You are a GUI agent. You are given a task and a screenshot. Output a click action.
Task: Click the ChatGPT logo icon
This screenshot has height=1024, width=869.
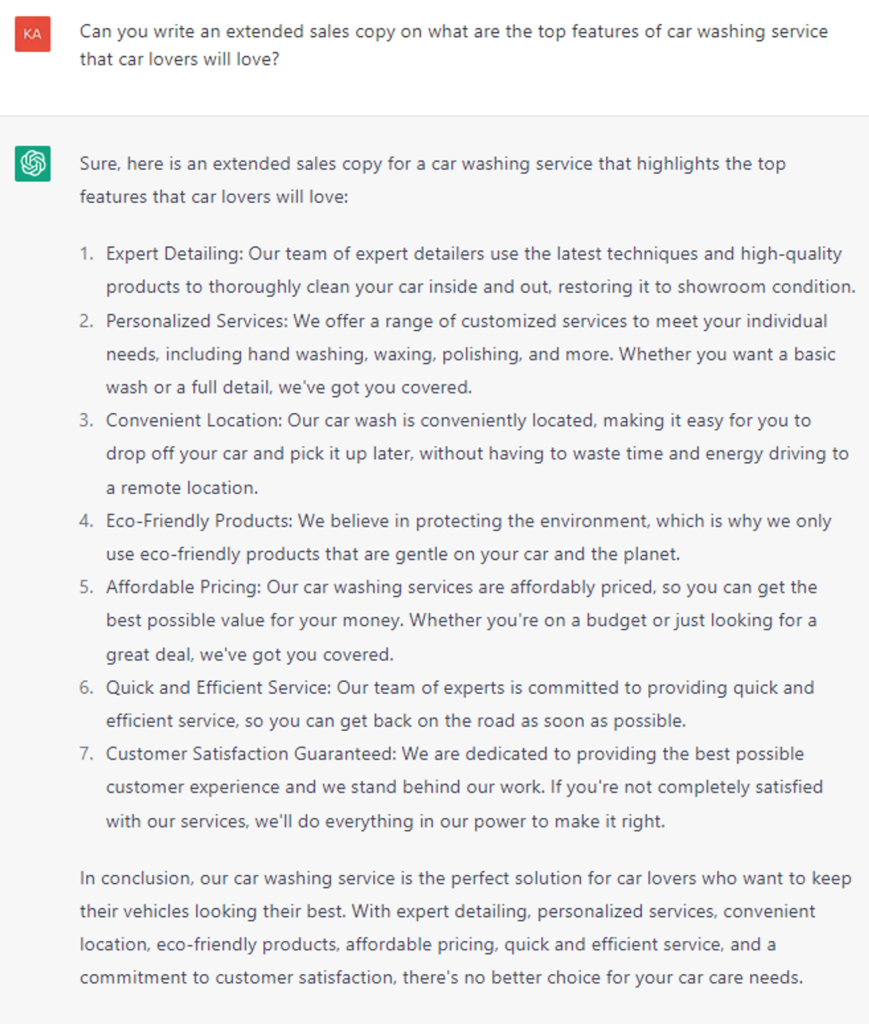pos(33,164)
